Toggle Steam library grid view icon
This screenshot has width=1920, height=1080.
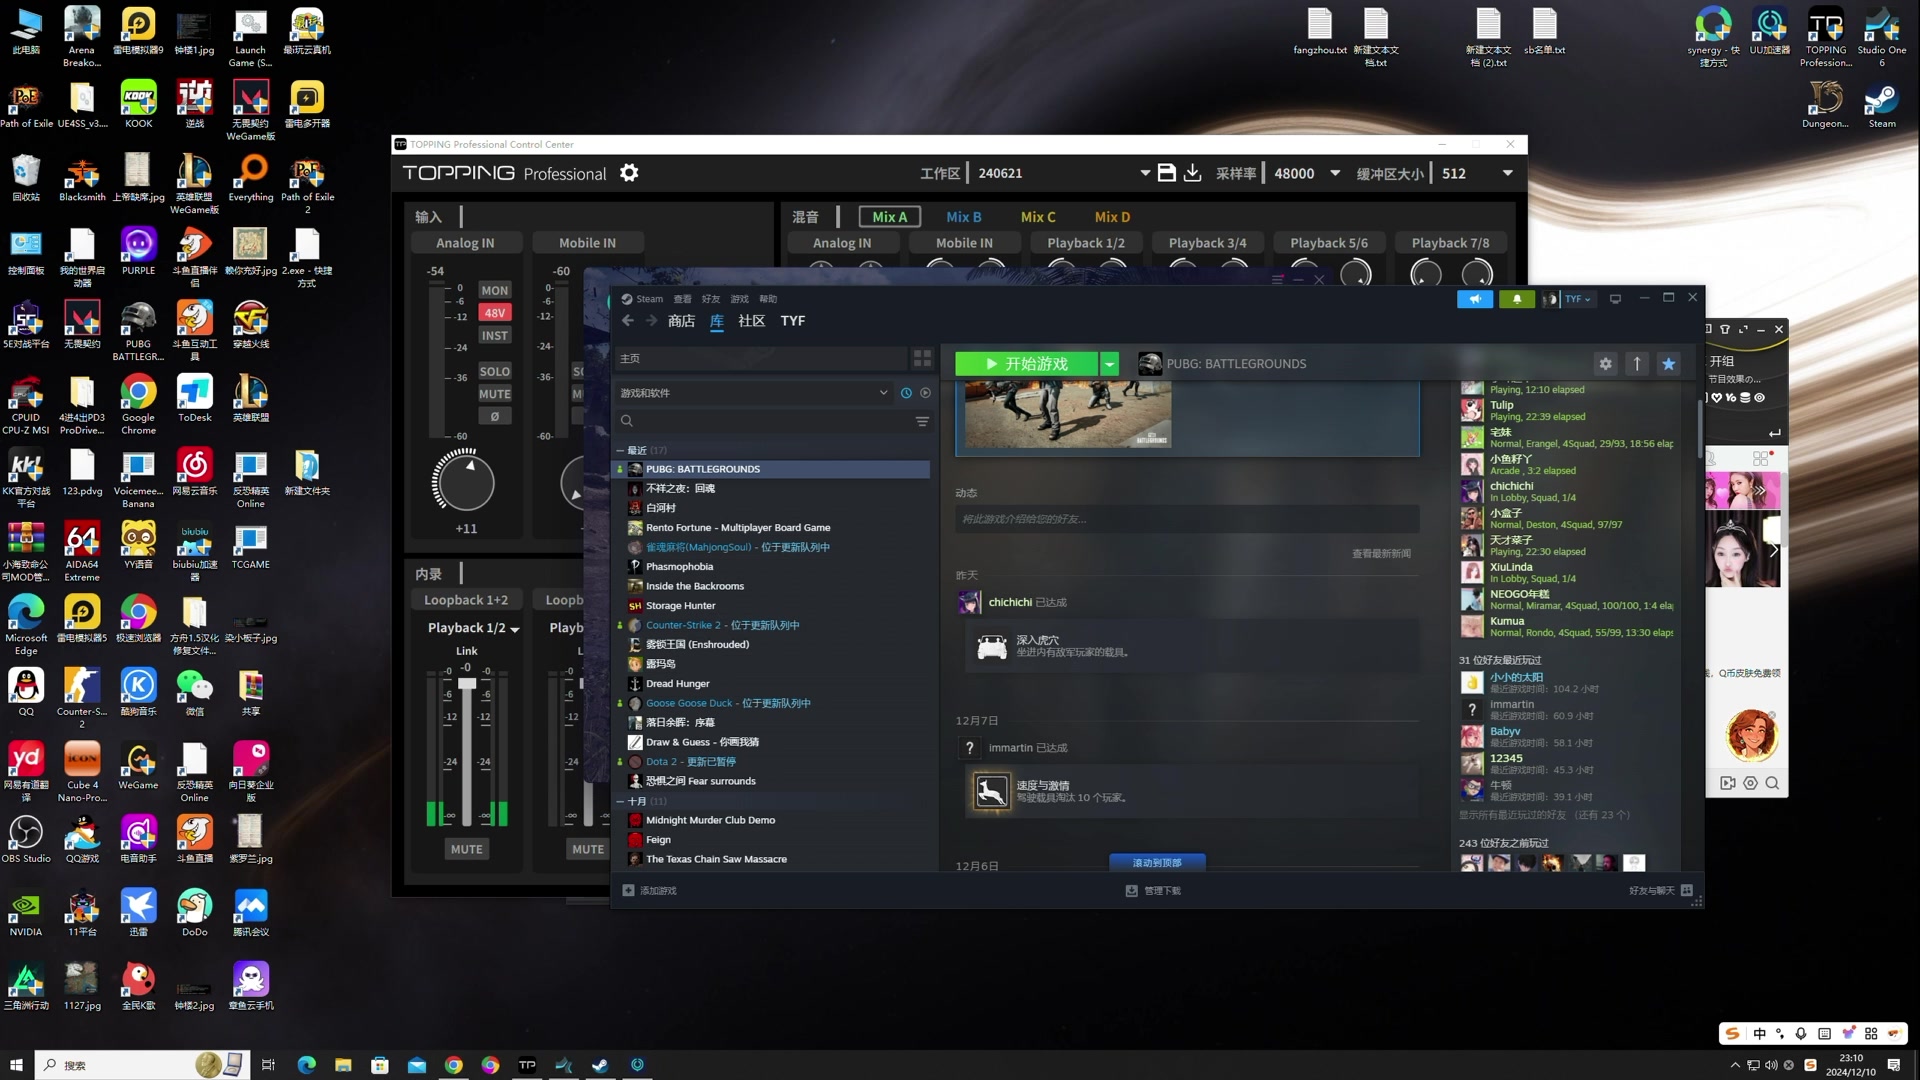922,358
